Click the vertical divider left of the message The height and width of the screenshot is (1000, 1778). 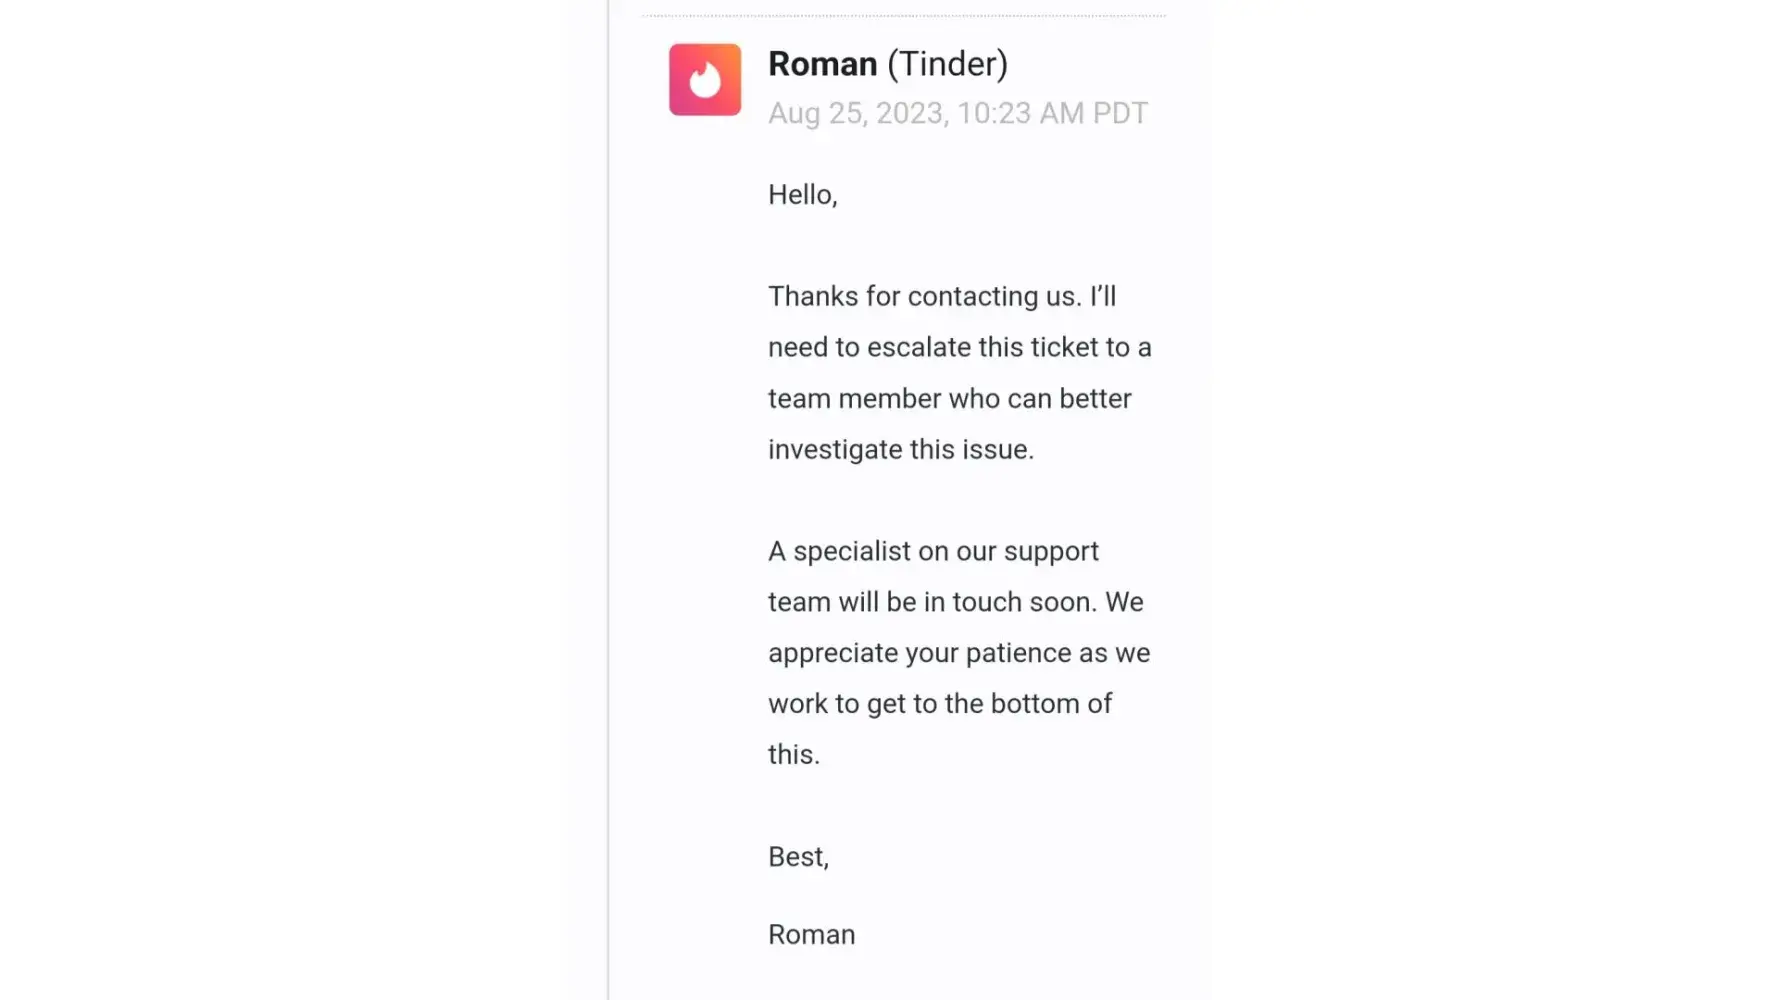point(608,500)
